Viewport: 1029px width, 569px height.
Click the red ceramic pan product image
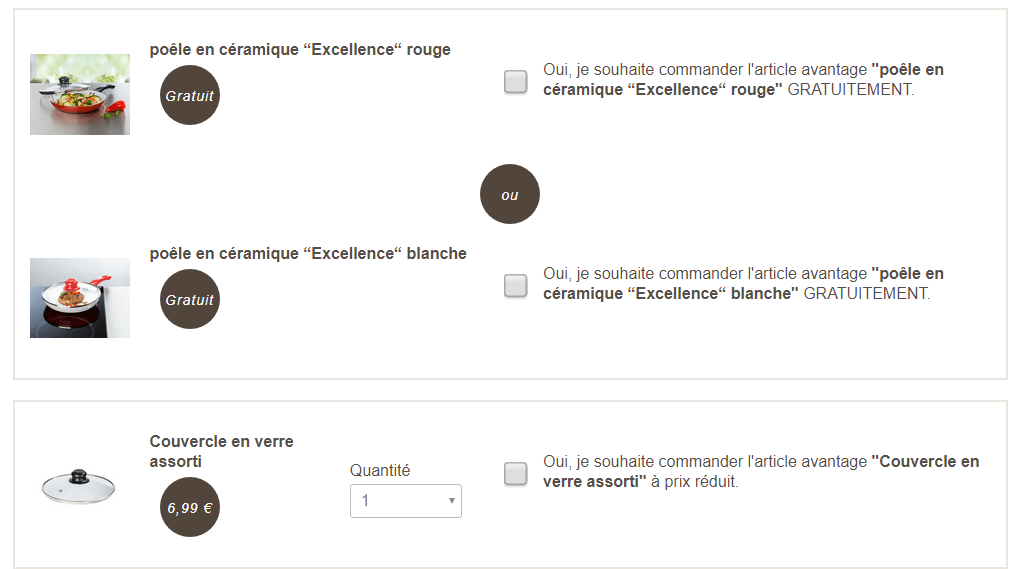(80, 94)
